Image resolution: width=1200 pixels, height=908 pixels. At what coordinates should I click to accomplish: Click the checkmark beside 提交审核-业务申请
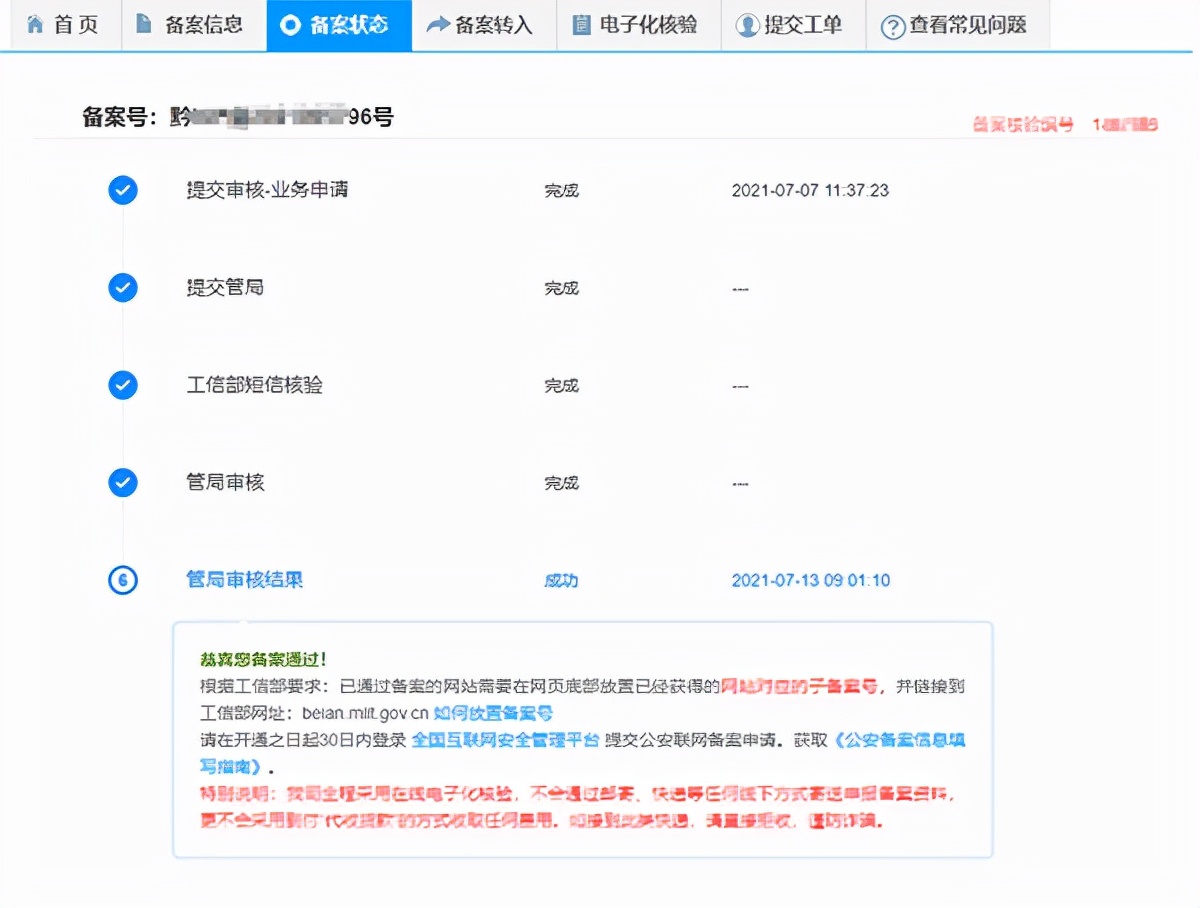(122, 190)
